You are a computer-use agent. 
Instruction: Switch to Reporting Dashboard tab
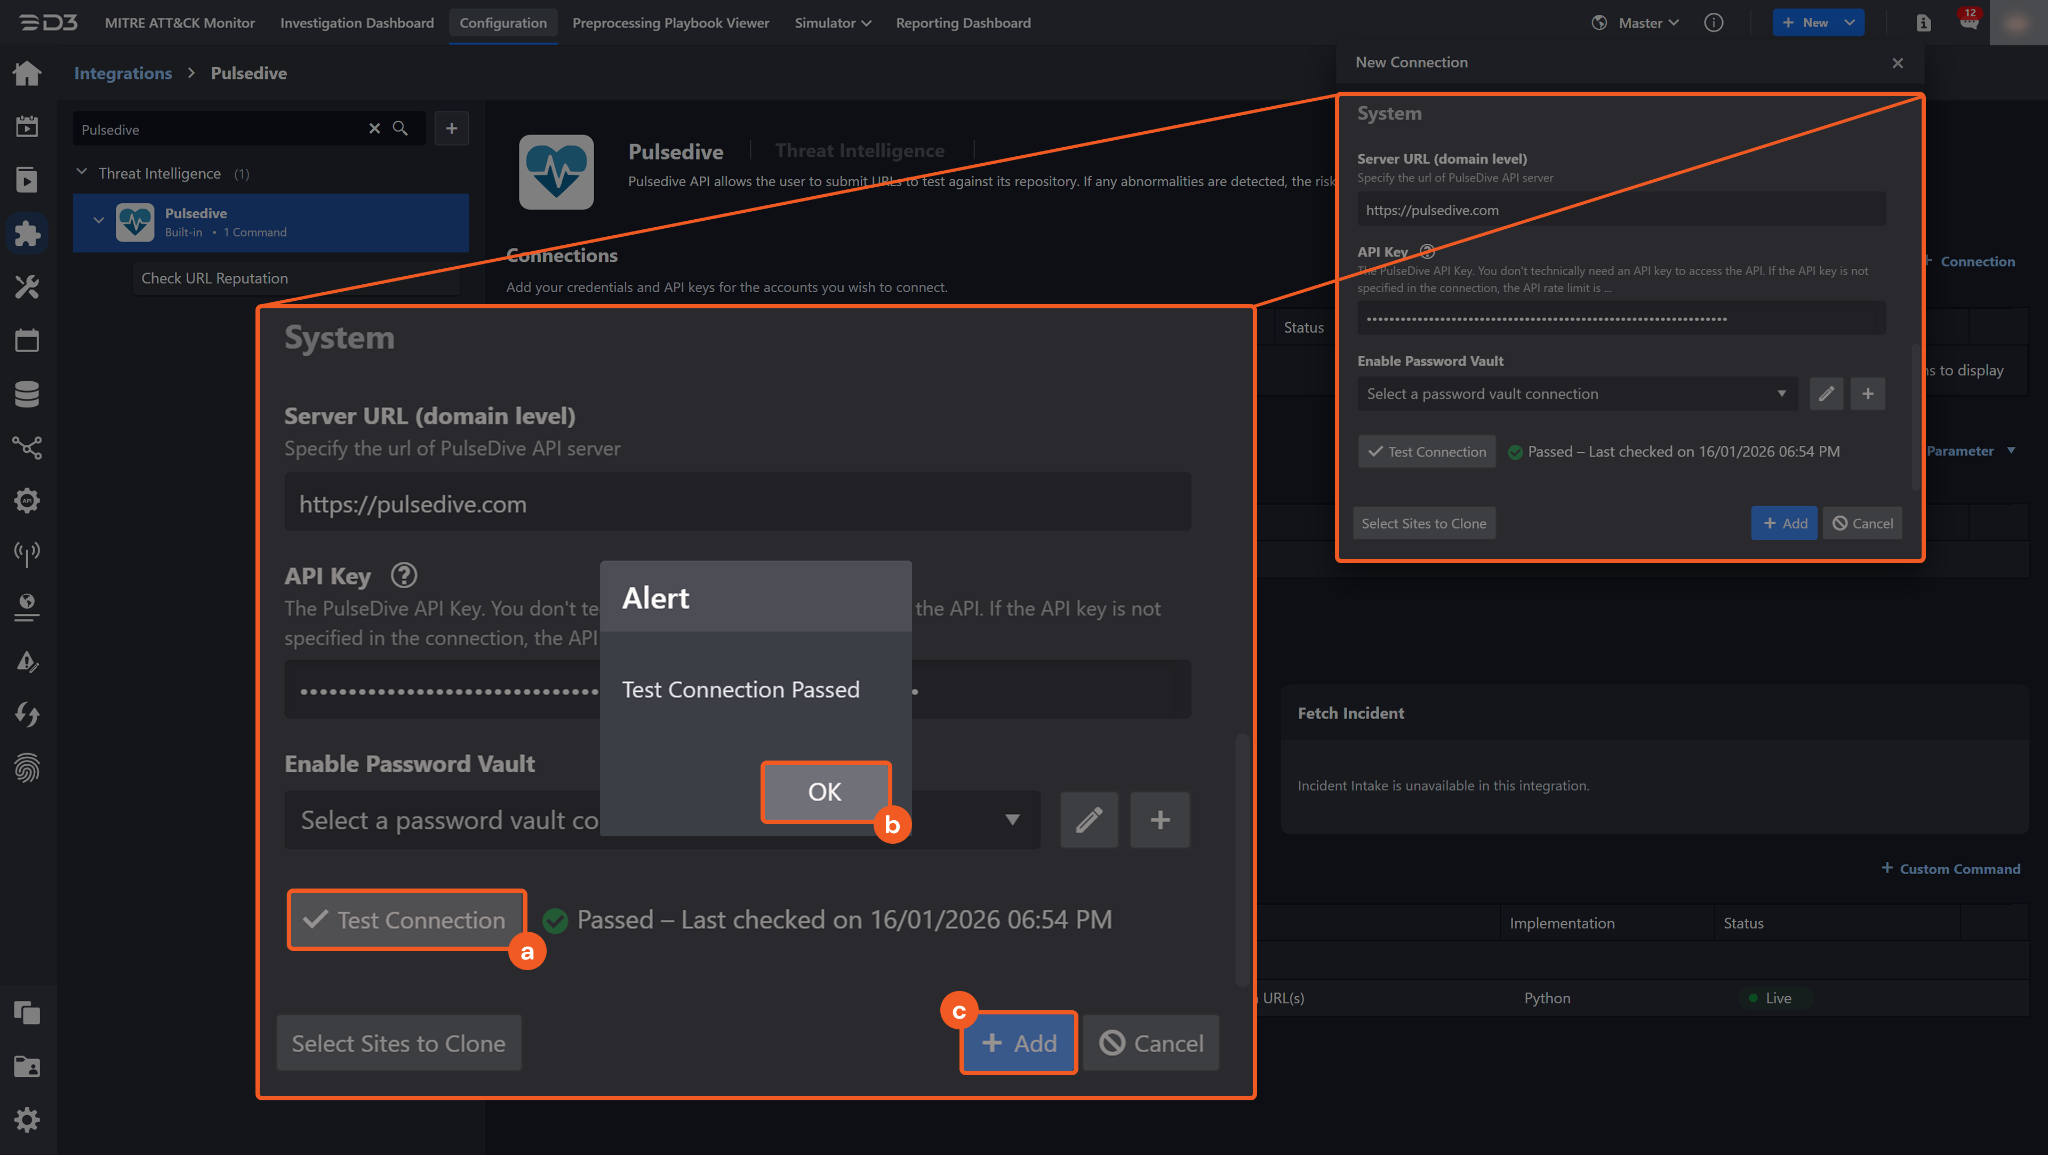click(962, 23)
